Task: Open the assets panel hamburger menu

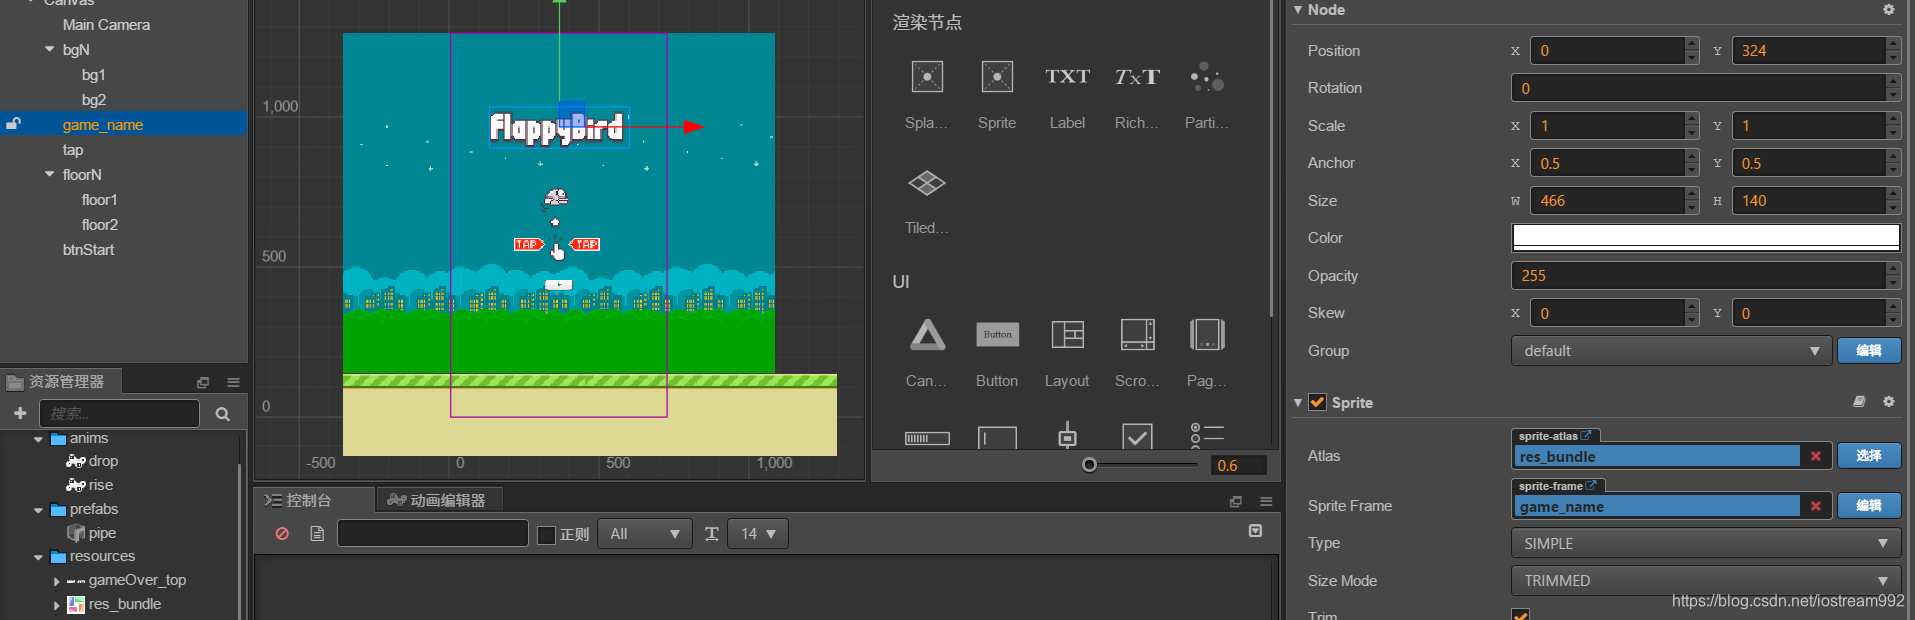Action: 233,382
